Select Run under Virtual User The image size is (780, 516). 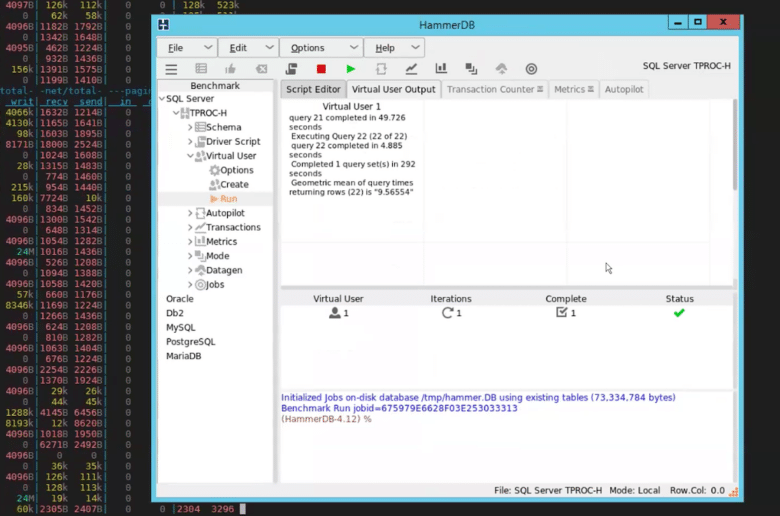[x=228, y=199]
